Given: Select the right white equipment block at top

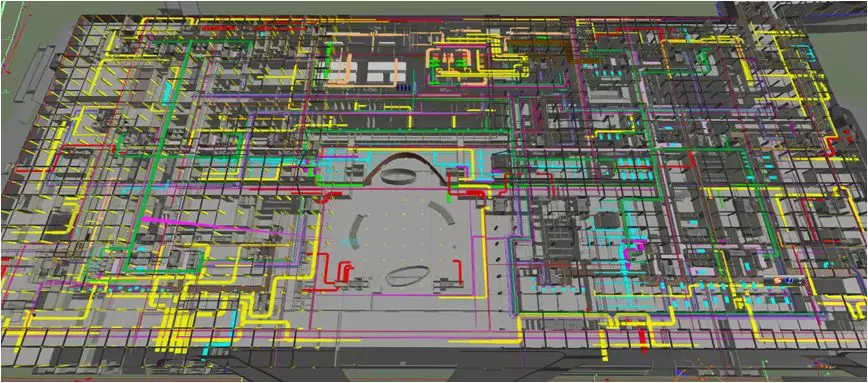Looking at the screenshot, I should click(387, 71).
